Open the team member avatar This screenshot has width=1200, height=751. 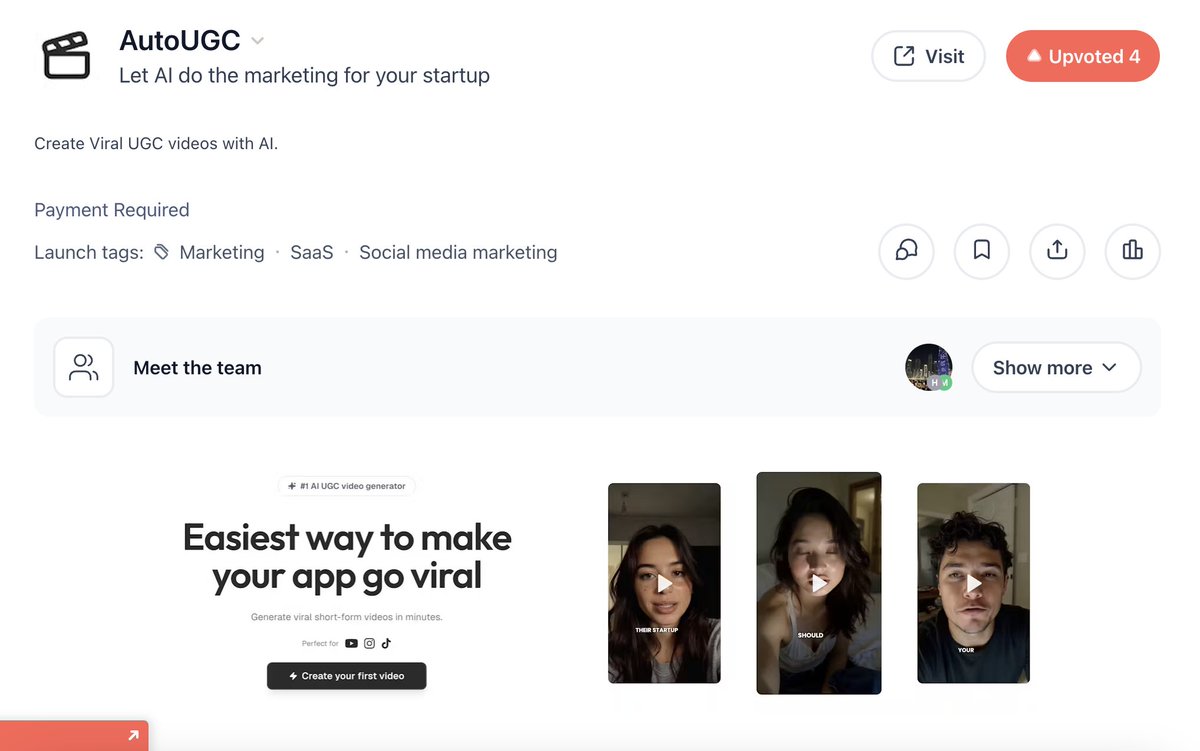click(x=929, y=367)
